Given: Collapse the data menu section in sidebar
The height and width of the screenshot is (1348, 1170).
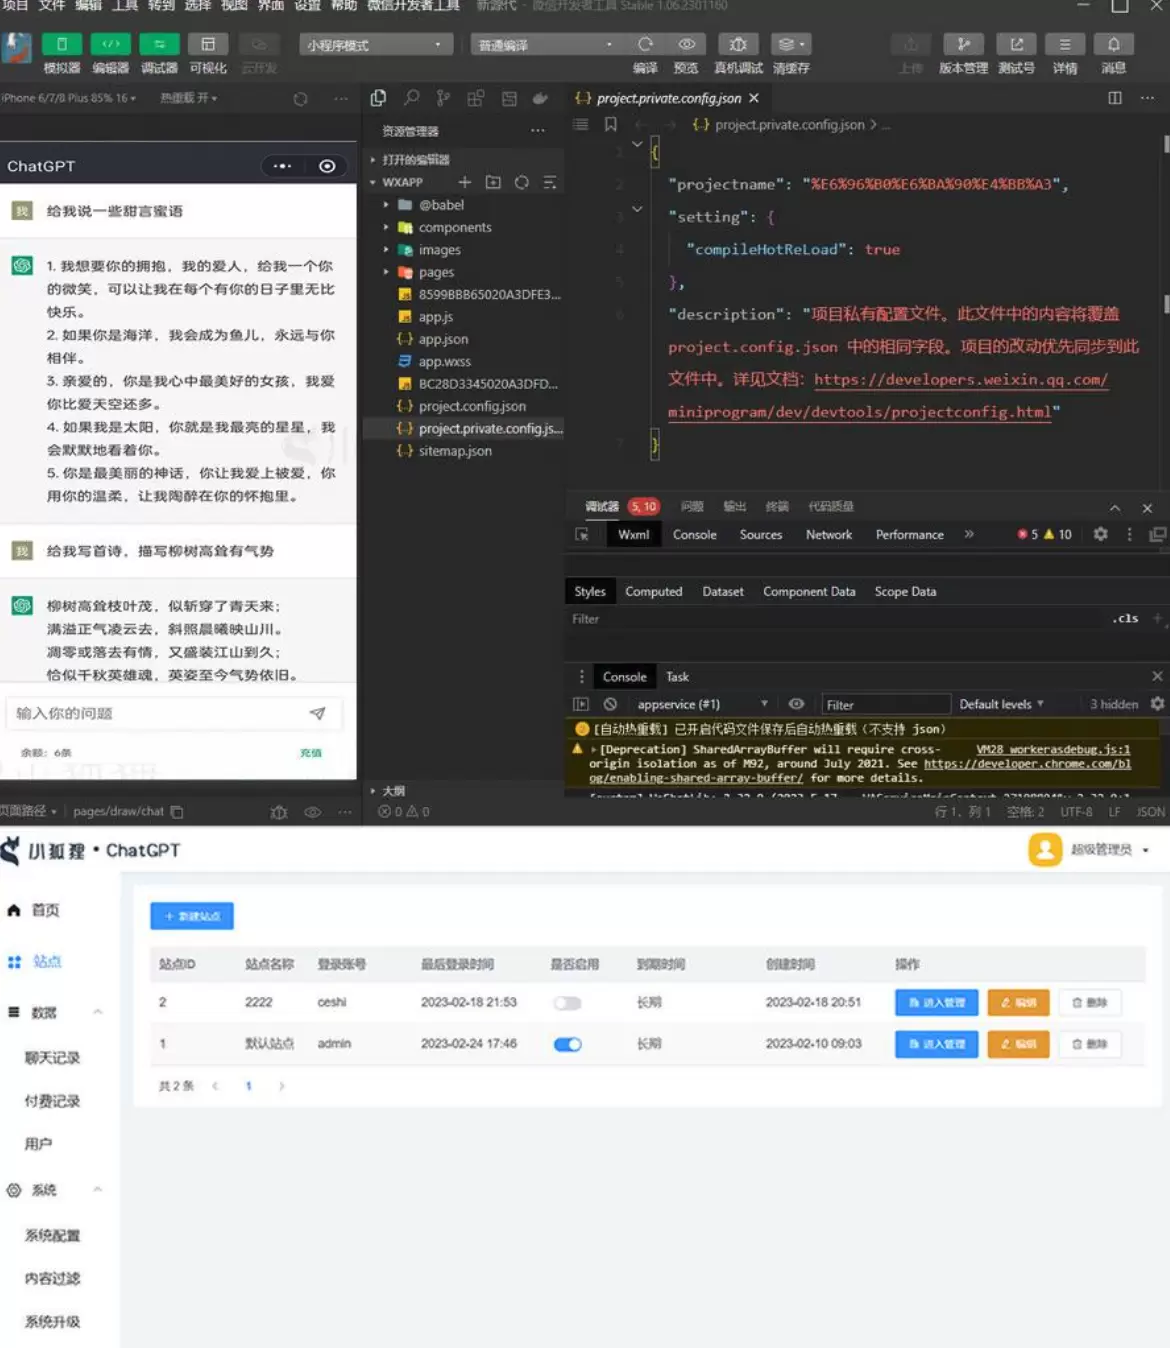Looking at the screenshot, I should (x=98, y=1012).
